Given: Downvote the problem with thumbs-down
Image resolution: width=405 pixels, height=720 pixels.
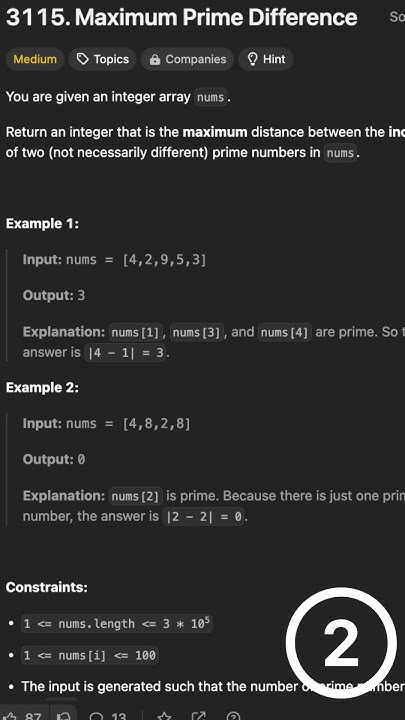Looking at the screenshot, I should 63,715.
